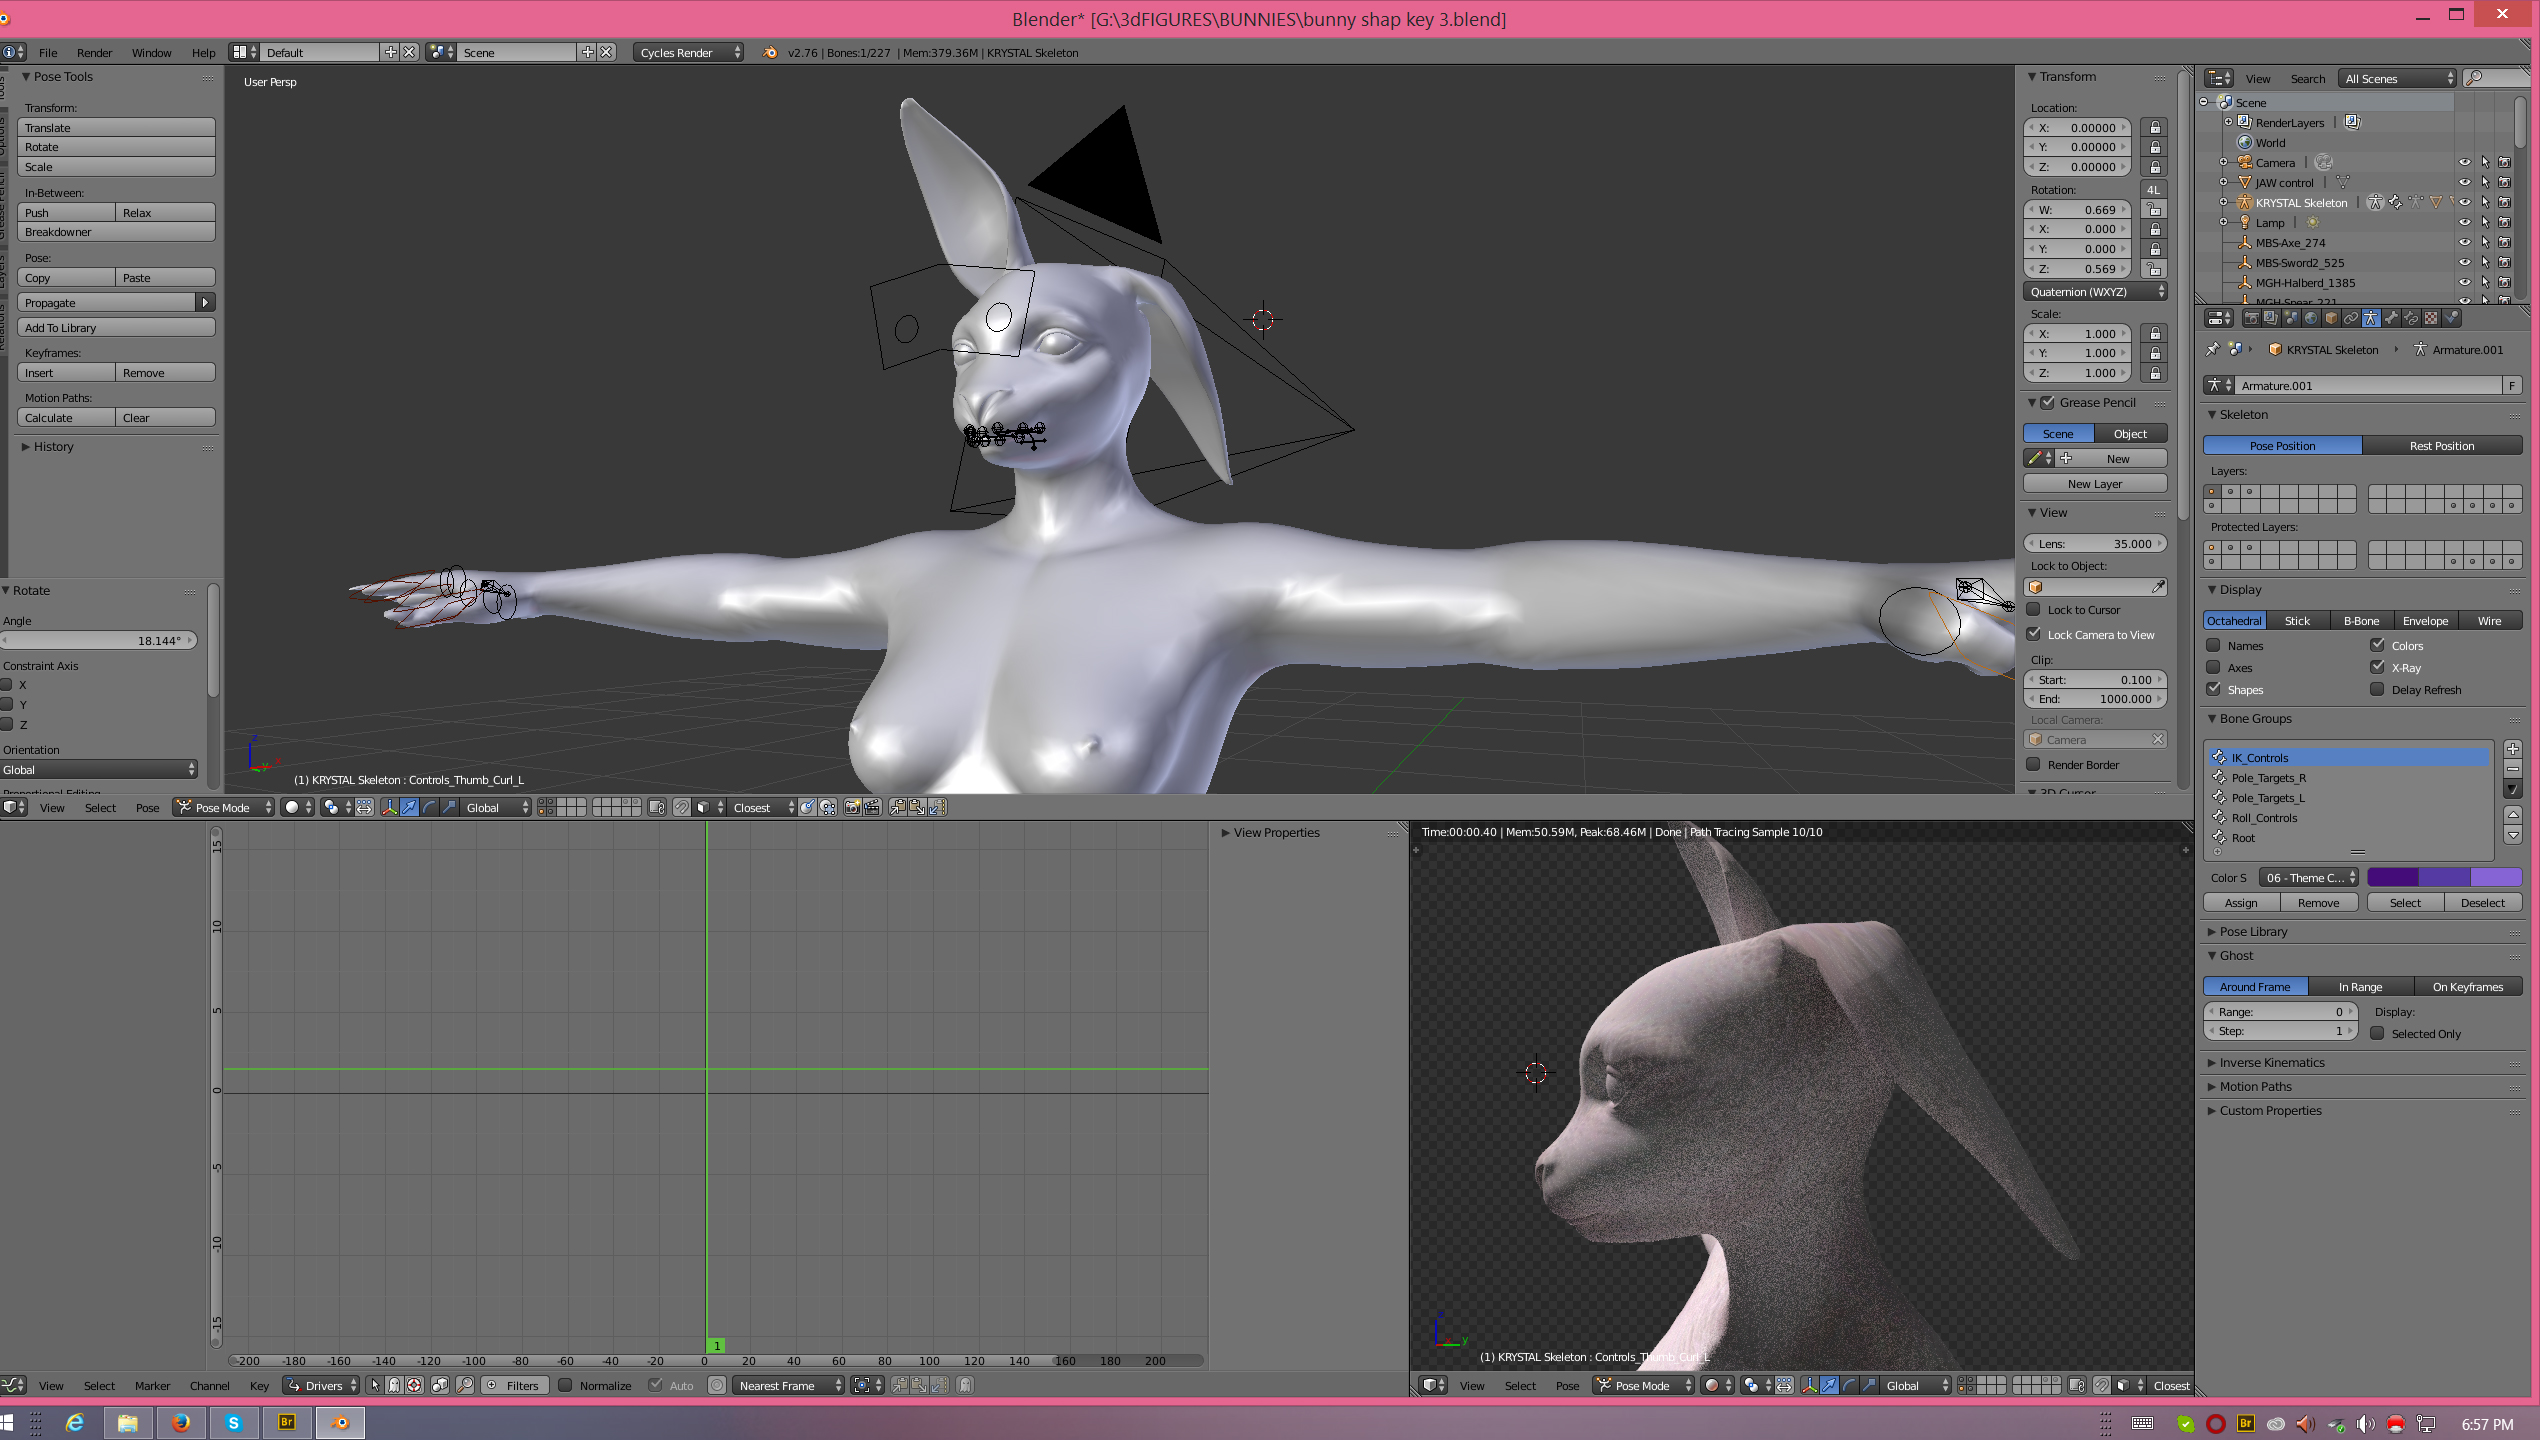Switch to the Bone properties tab

pyautogui.click(x=2391, y=318)
